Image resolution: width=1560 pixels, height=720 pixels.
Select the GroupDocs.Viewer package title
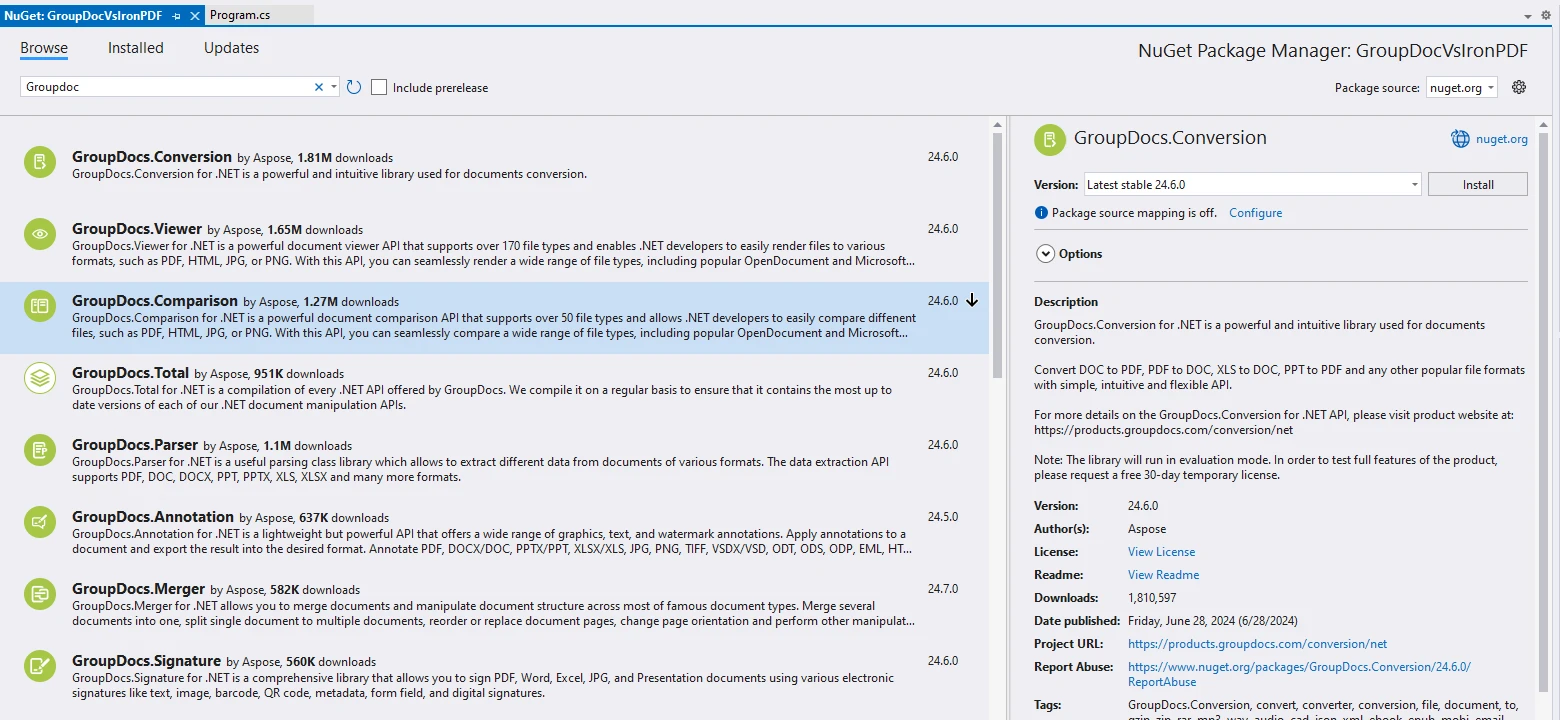(137, 229)
